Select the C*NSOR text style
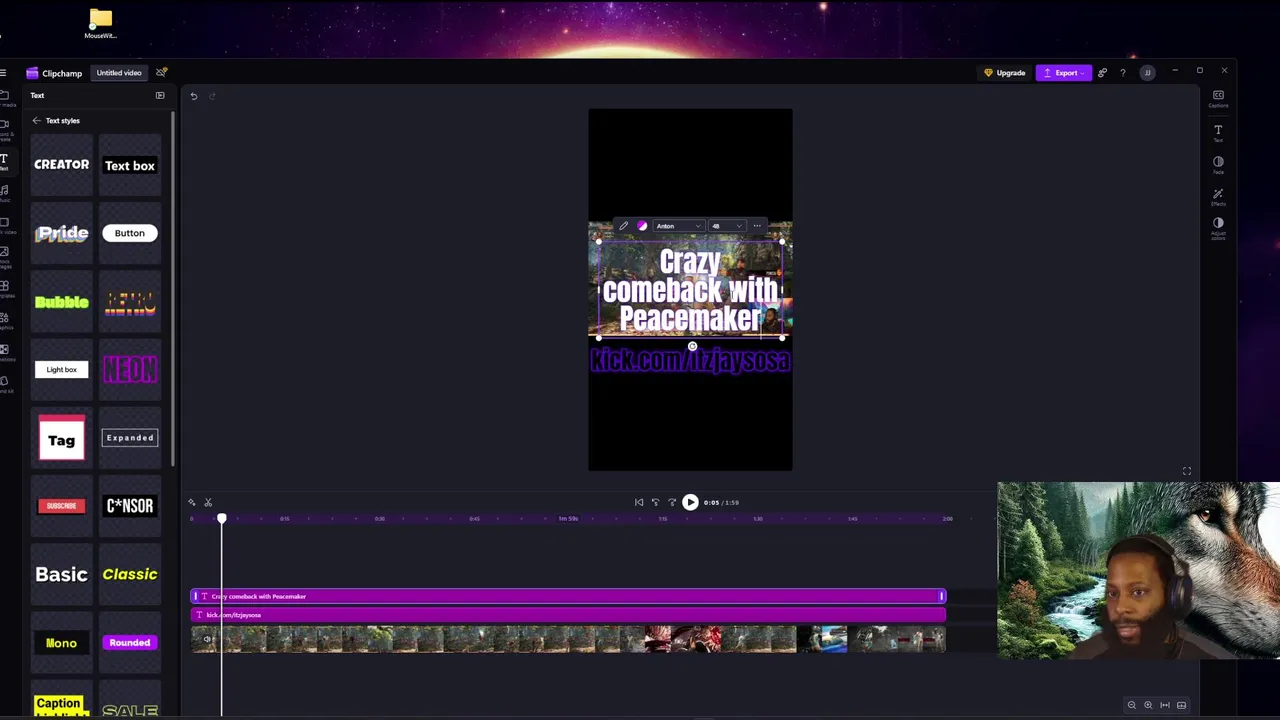Image resolution: width=1280 pixels, height=720 pixels. click(x=130, y=506)
